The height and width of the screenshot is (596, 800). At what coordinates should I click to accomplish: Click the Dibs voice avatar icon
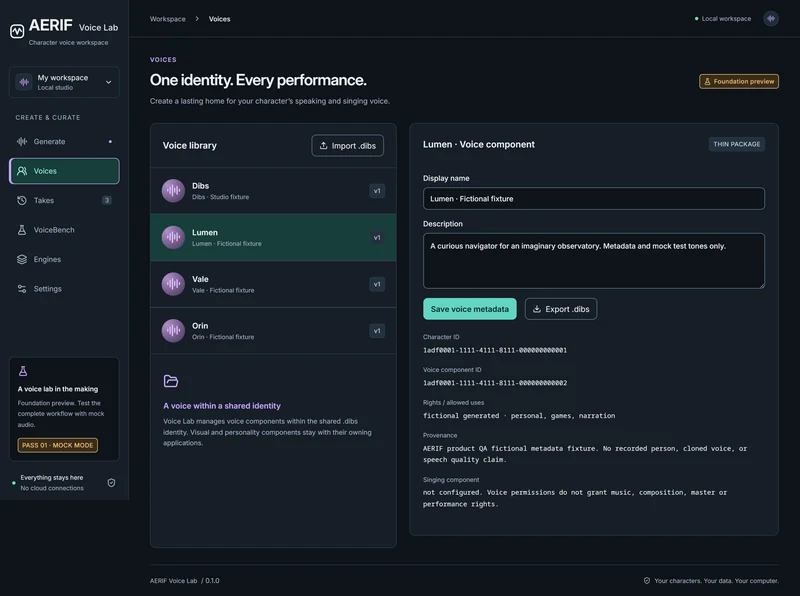tap(173, 191)
